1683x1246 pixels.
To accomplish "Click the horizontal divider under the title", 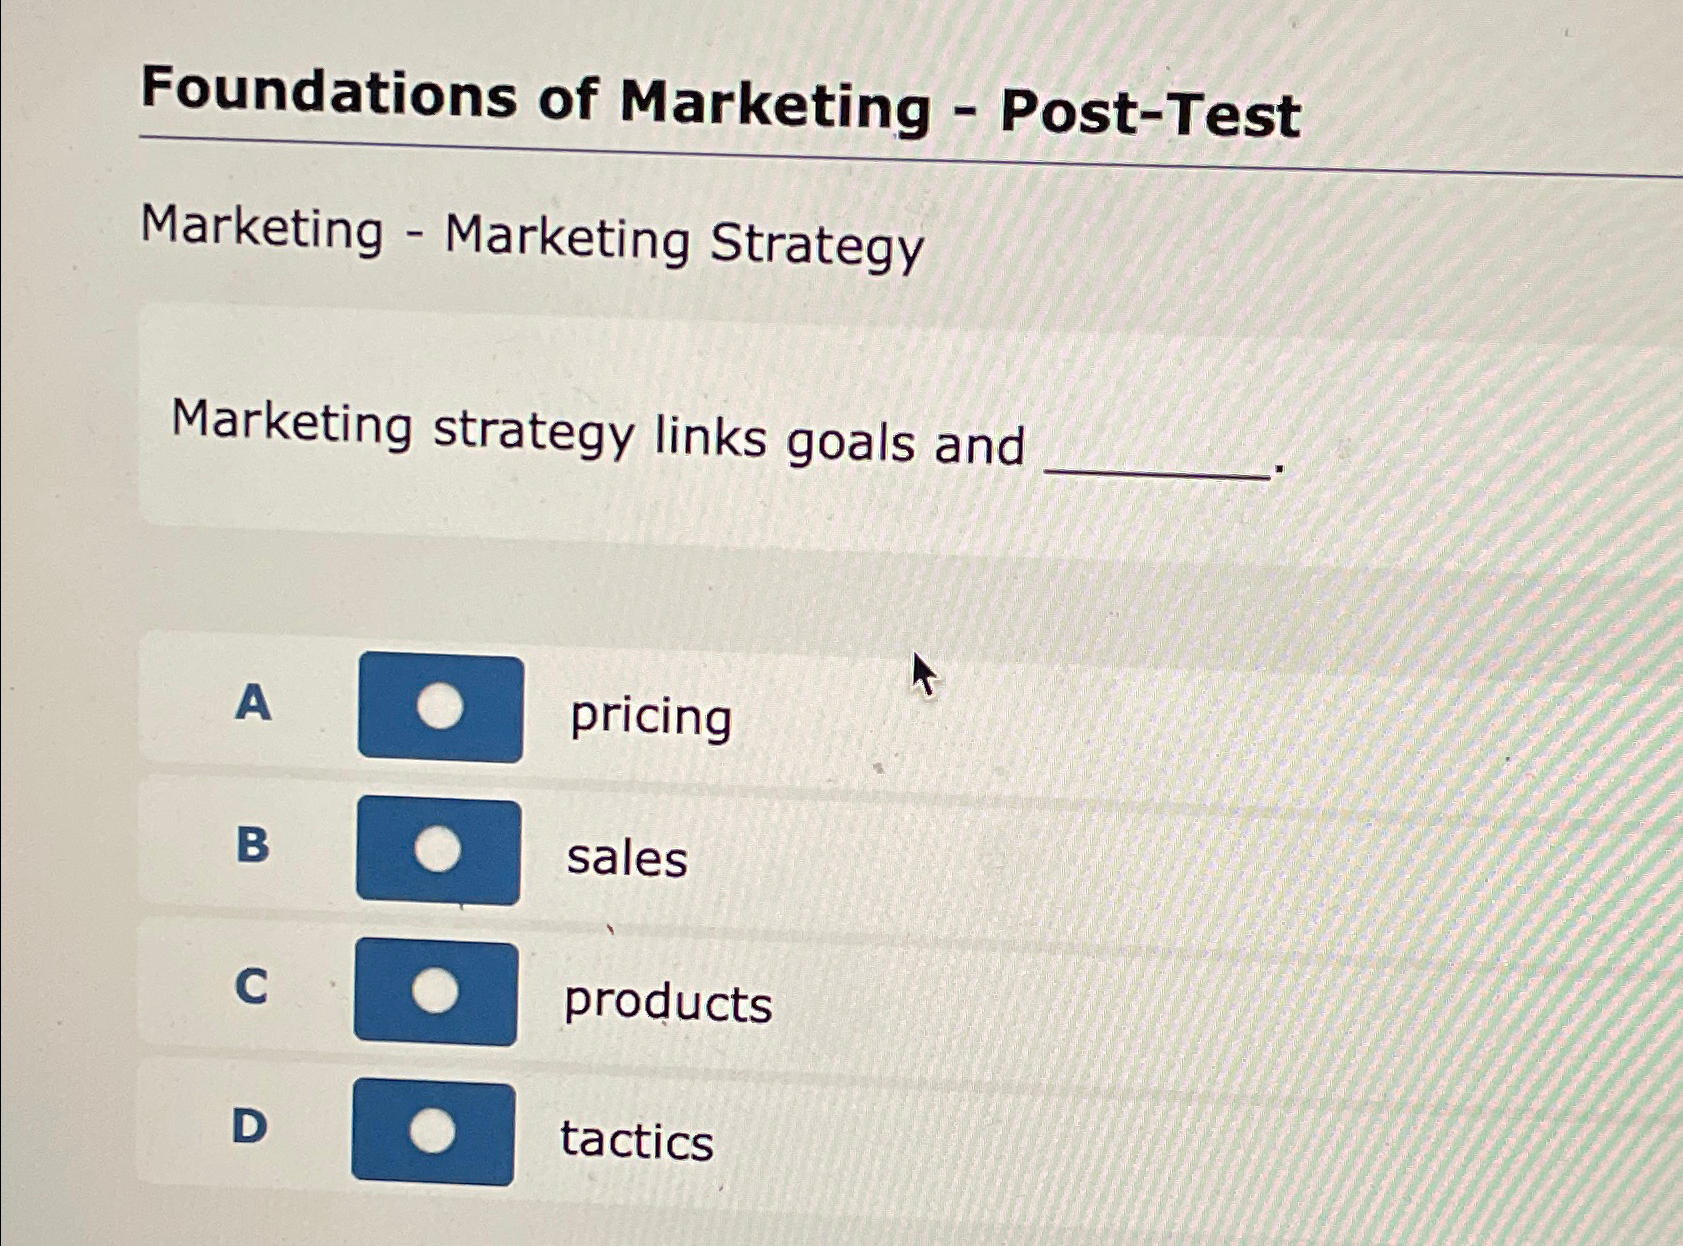I will (900, 158).
